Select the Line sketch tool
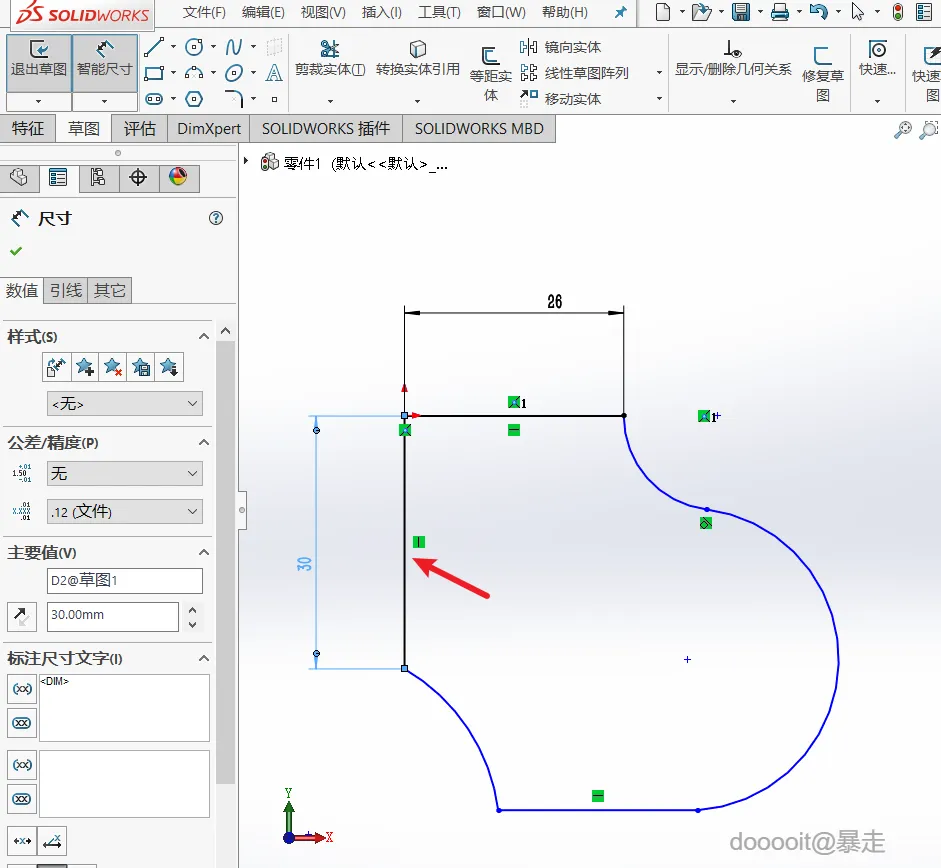Screen dimensions: 941x868 (x=154, y=47)
